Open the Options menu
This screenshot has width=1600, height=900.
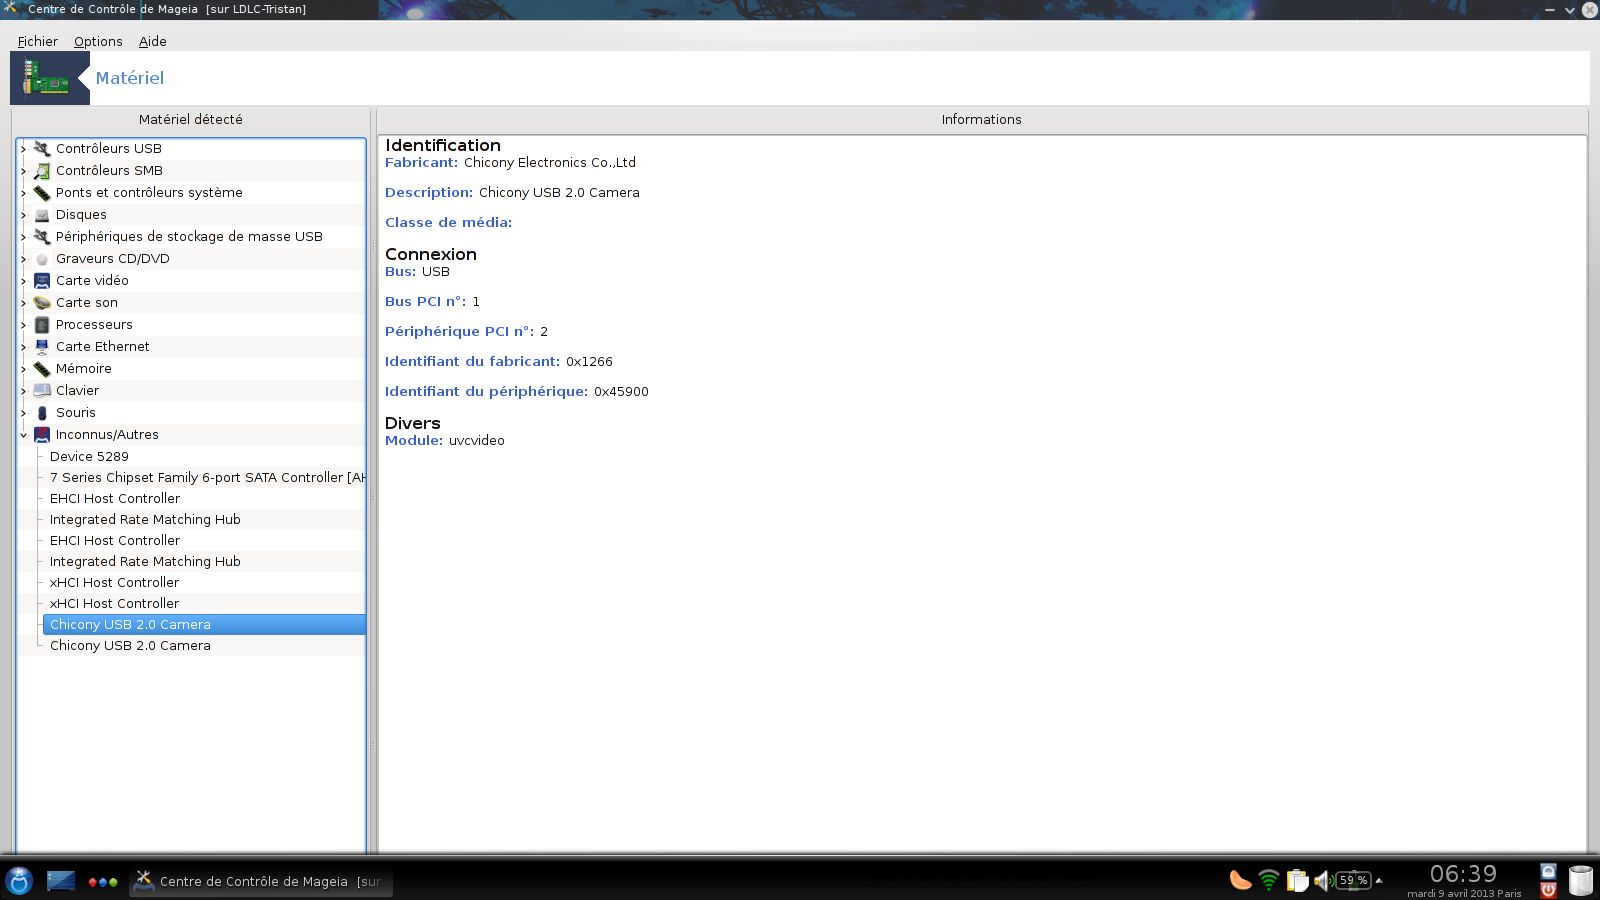[x=98, y=41]
